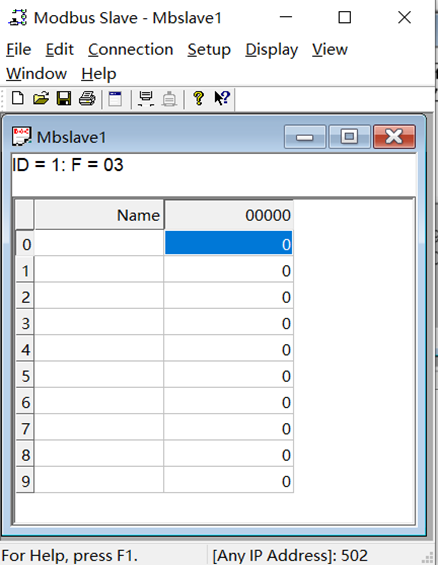The image size is (438, 565).
Task: Click the Name cell of row 3
Action: click(99, 322)
